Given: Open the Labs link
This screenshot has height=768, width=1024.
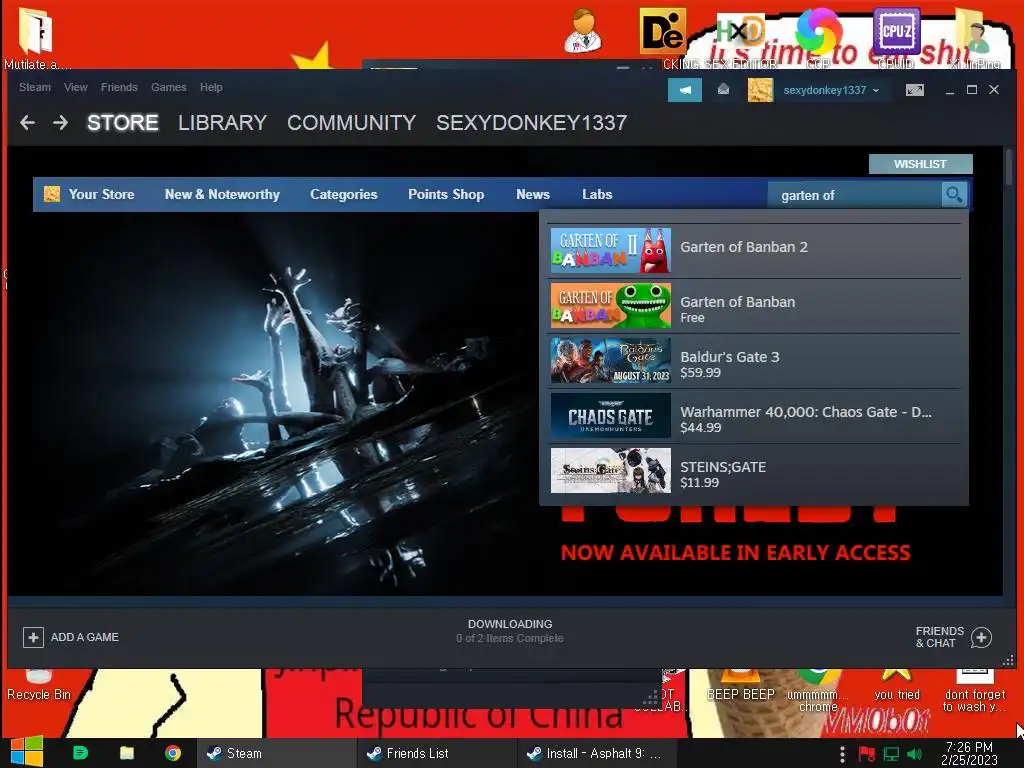Looking at the screenshot, I should [597, 194].
